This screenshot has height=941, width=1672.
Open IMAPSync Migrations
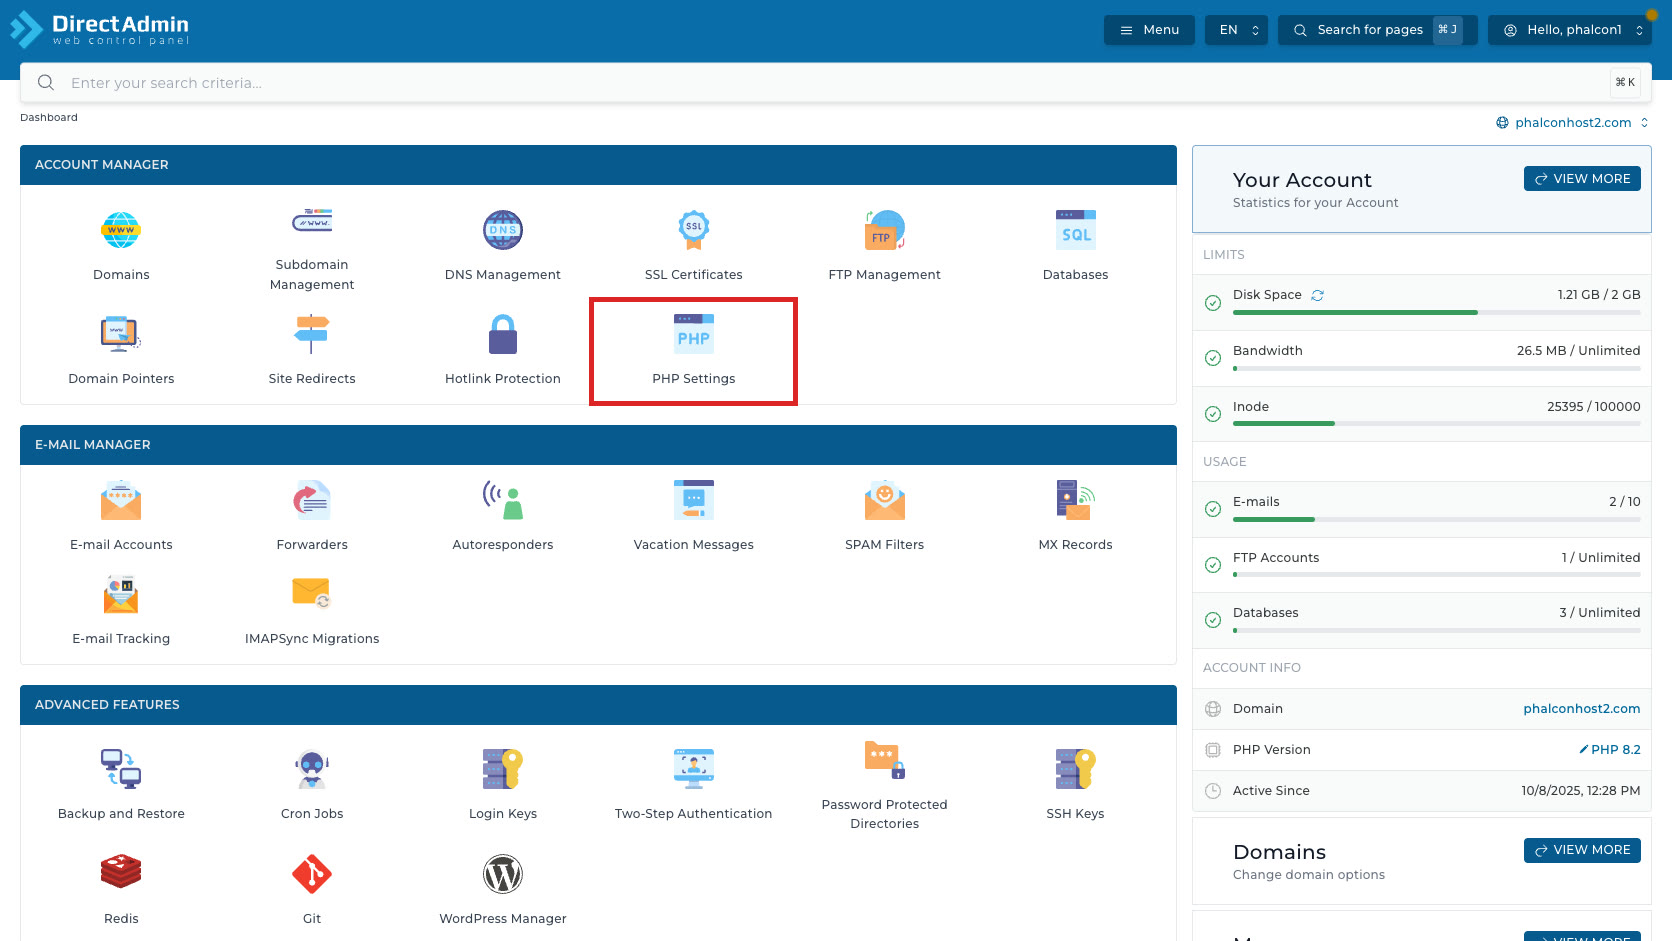click(x=312, y=611)
